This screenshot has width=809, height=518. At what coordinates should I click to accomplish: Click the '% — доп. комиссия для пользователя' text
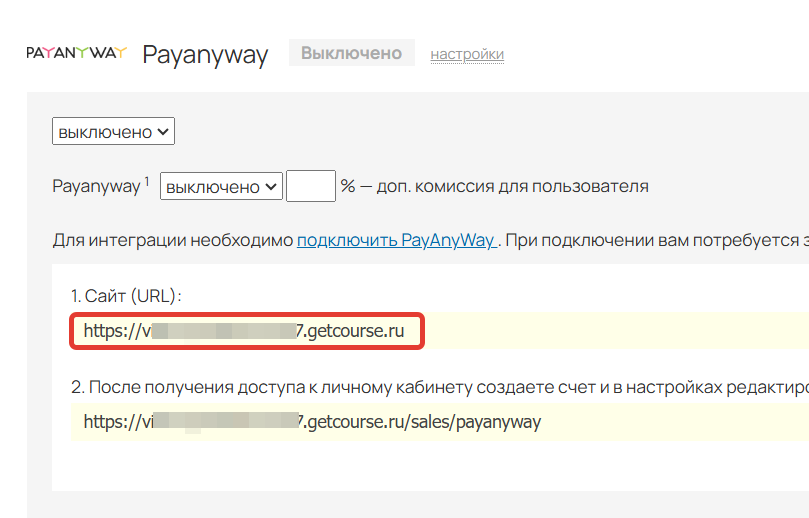click(x=494, y=186)
